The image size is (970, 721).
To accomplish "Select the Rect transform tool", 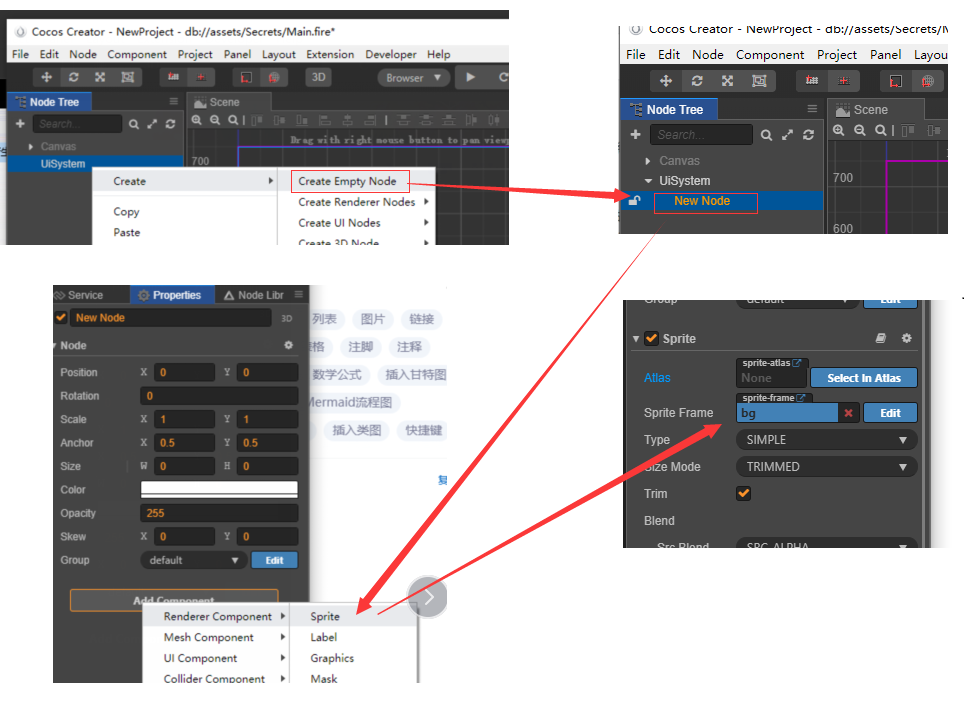I will 128,77.
